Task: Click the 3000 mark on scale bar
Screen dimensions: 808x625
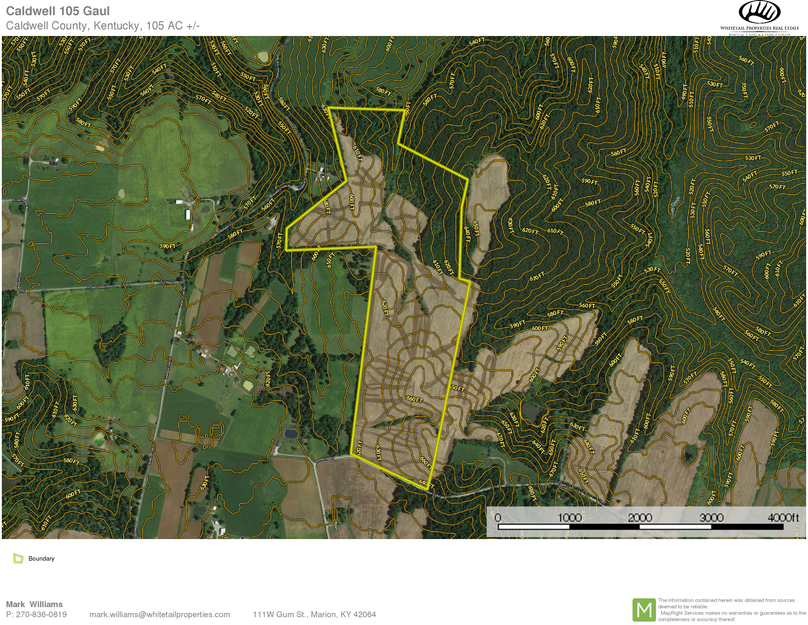Action: [711, 517]
